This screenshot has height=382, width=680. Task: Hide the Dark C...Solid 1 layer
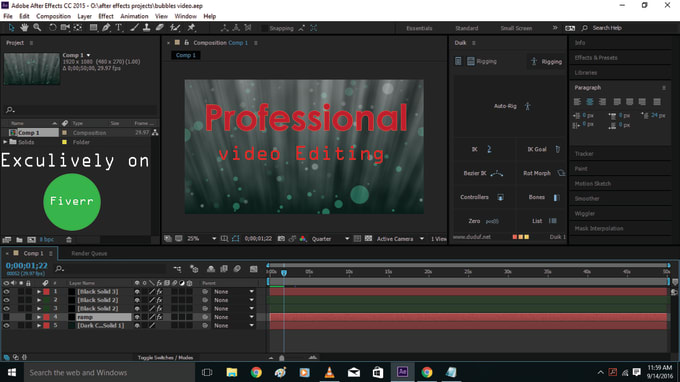tap(6, 326)
